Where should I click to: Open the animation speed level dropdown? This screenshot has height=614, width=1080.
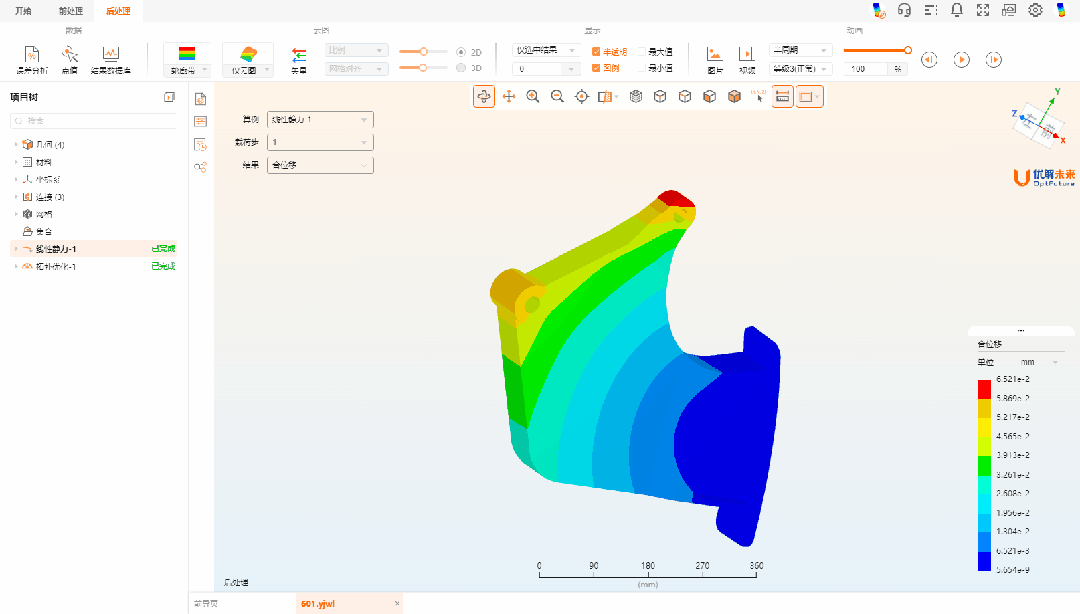coord(800,69)
